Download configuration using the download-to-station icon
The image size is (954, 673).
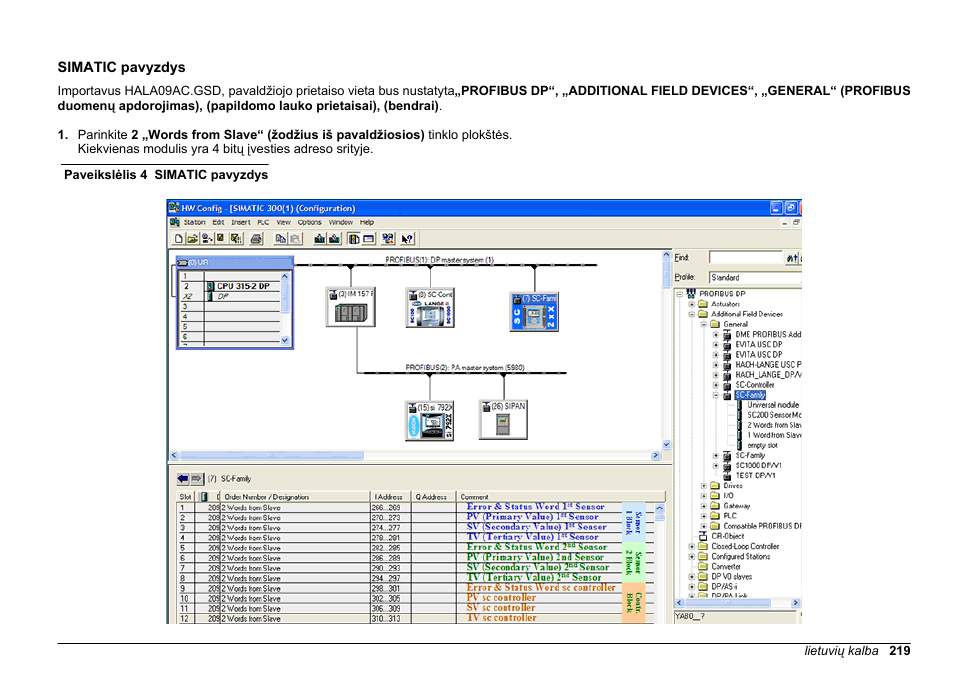tap(318, 238)
